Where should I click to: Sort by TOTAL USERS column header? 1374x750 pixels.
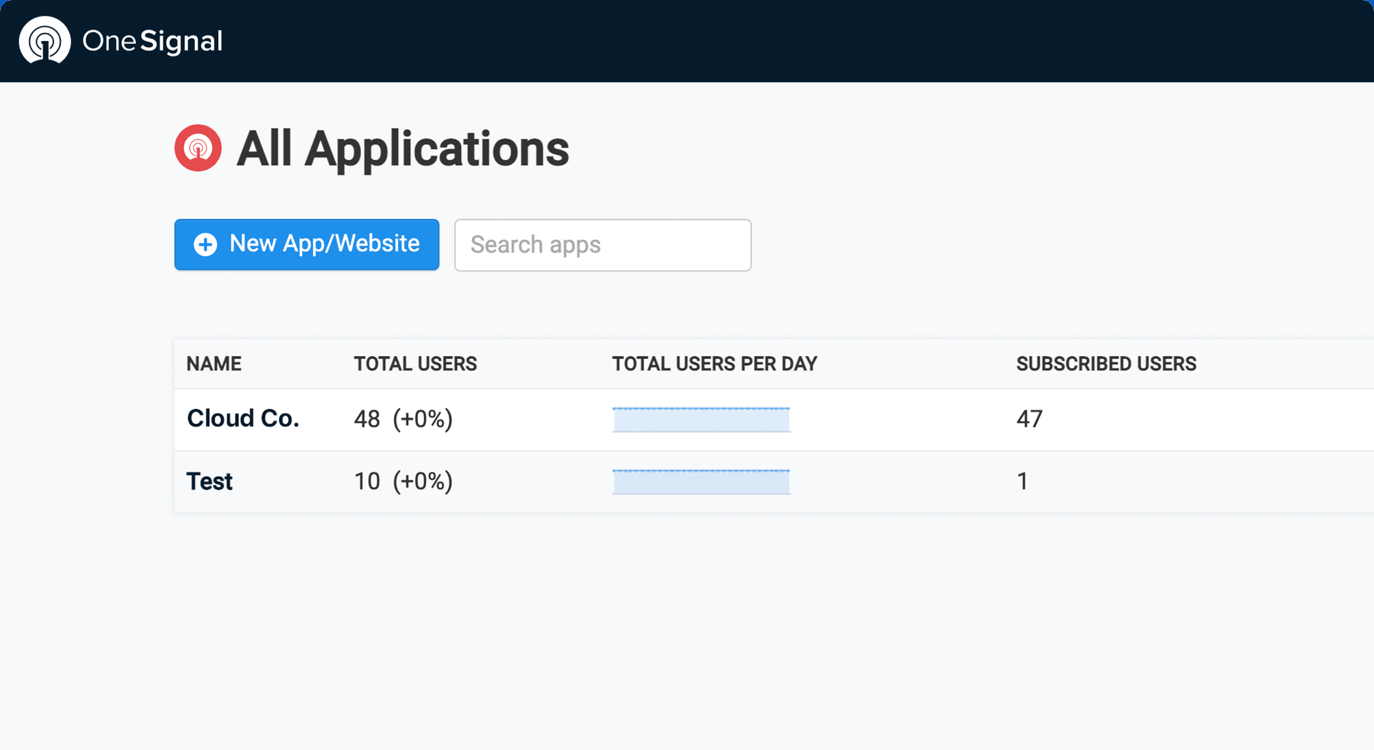coord(415,364)
